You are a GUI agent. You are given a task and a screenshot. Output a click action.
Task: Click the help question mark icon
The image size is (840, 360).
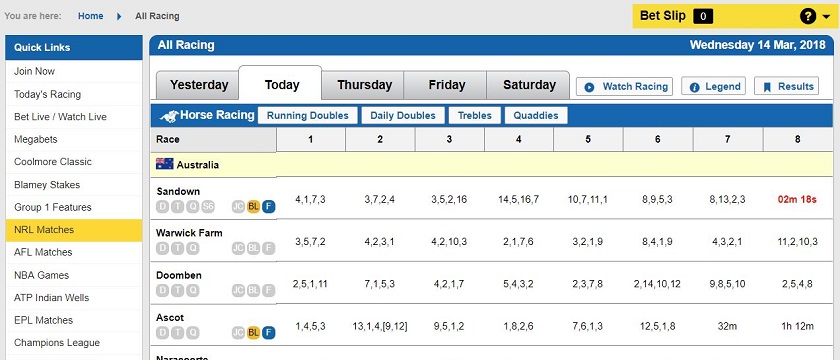808,16
